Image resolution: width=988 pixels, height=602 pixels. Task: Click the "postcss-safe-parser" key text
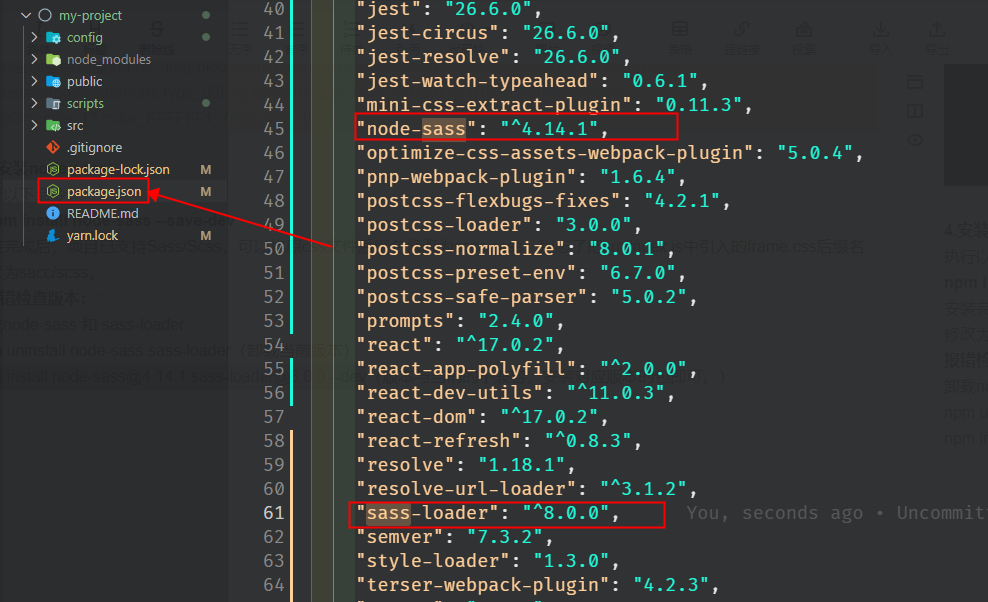472,296
